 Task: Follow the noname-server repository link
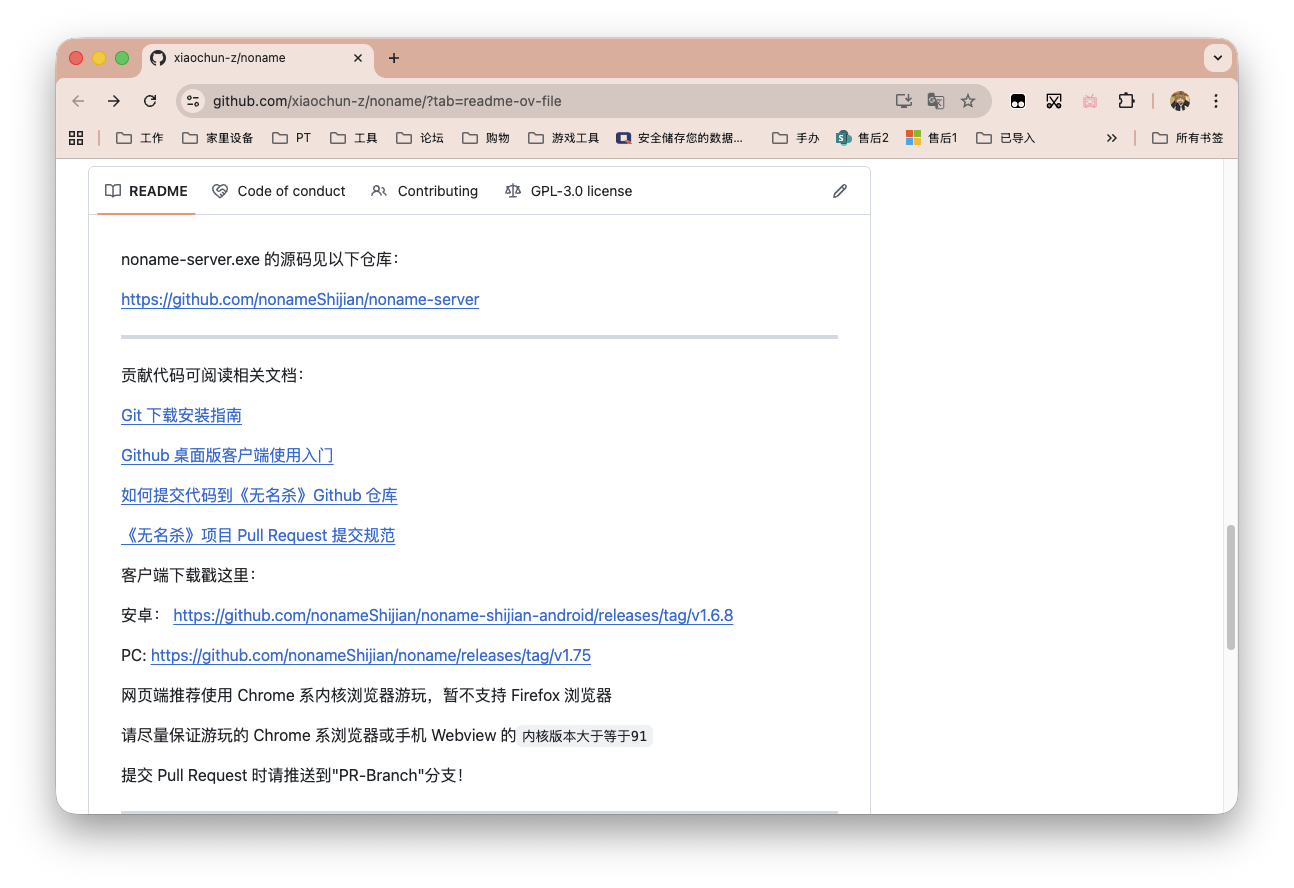pos(300,299)
